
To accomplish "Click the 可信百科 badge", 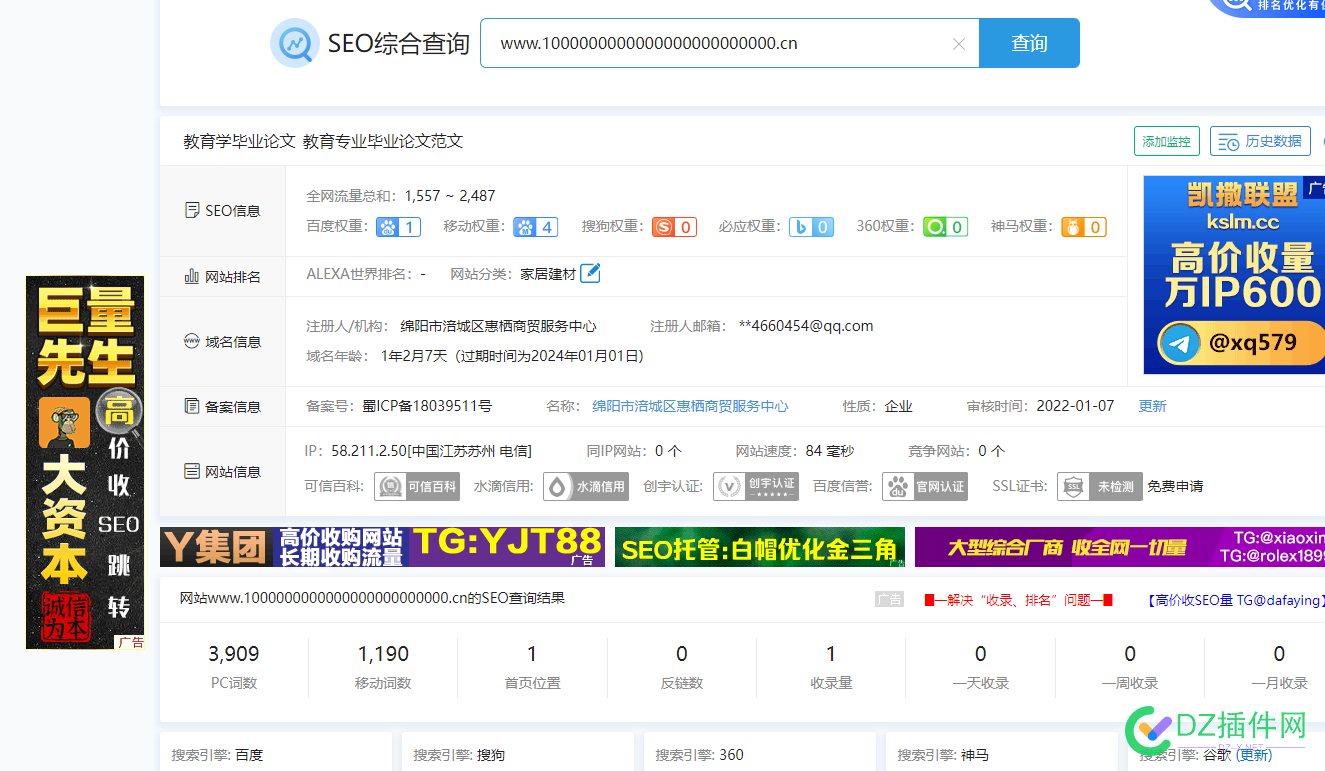I will tap(417, 487).
